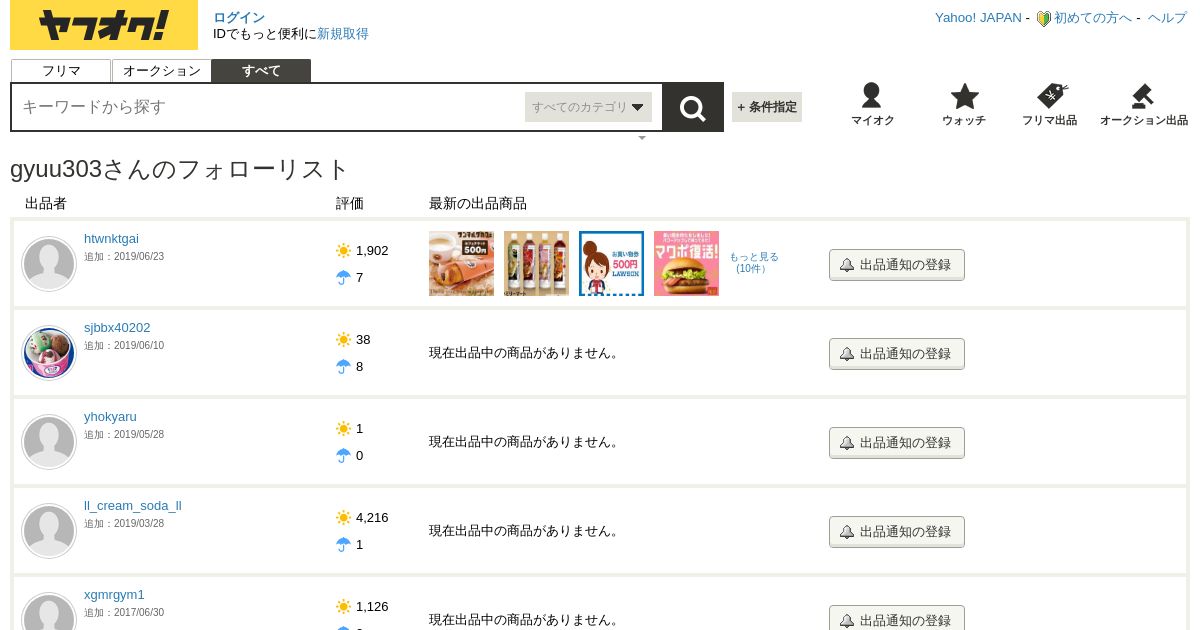Viewport: 1200px width, 630px height.
Task: Register listing notifications for yhokyaru
Action: pyautogui.click(x=896, y=443)
